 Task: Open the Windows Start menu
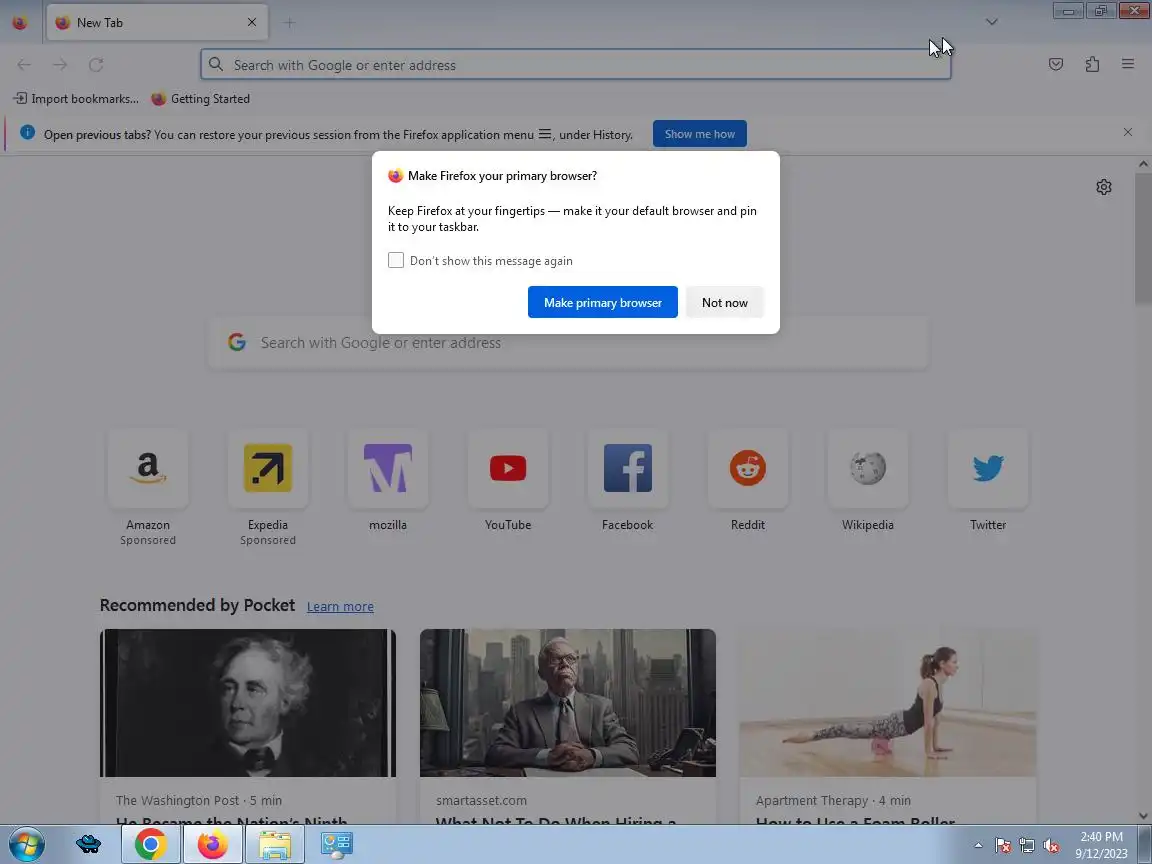[x=26, y=844]
